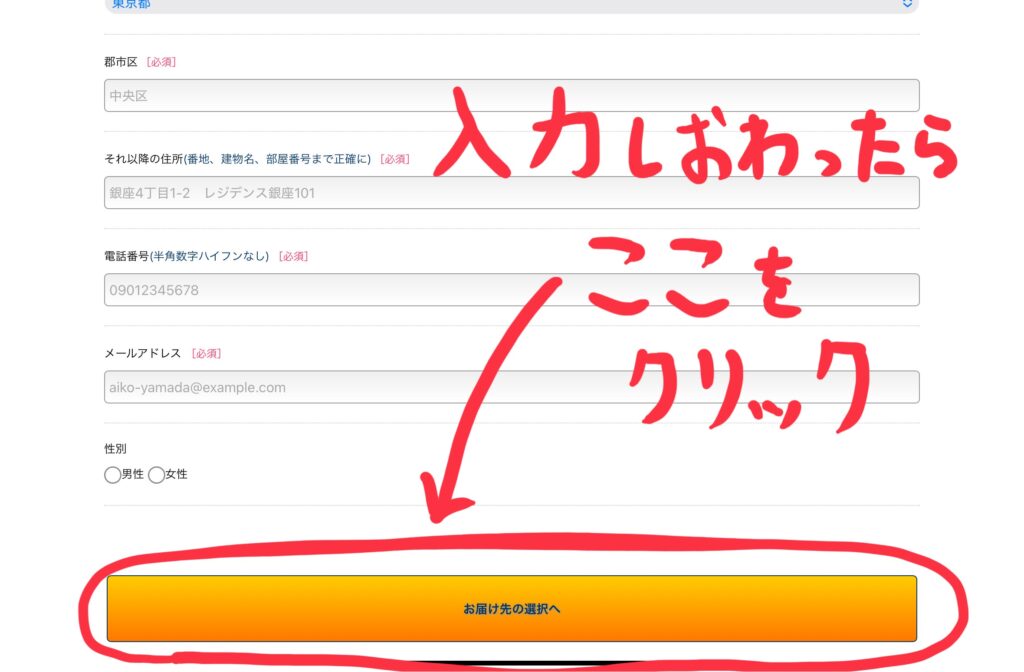Click the 必須 marker beside 郡市区

[161, 62]
